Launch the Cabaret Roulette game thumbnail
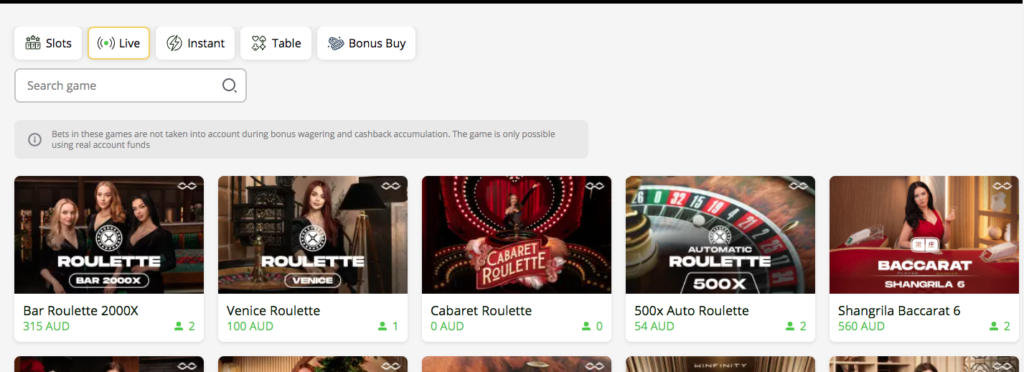Viewport: 1024px width, 372px height. coord(517,235)
